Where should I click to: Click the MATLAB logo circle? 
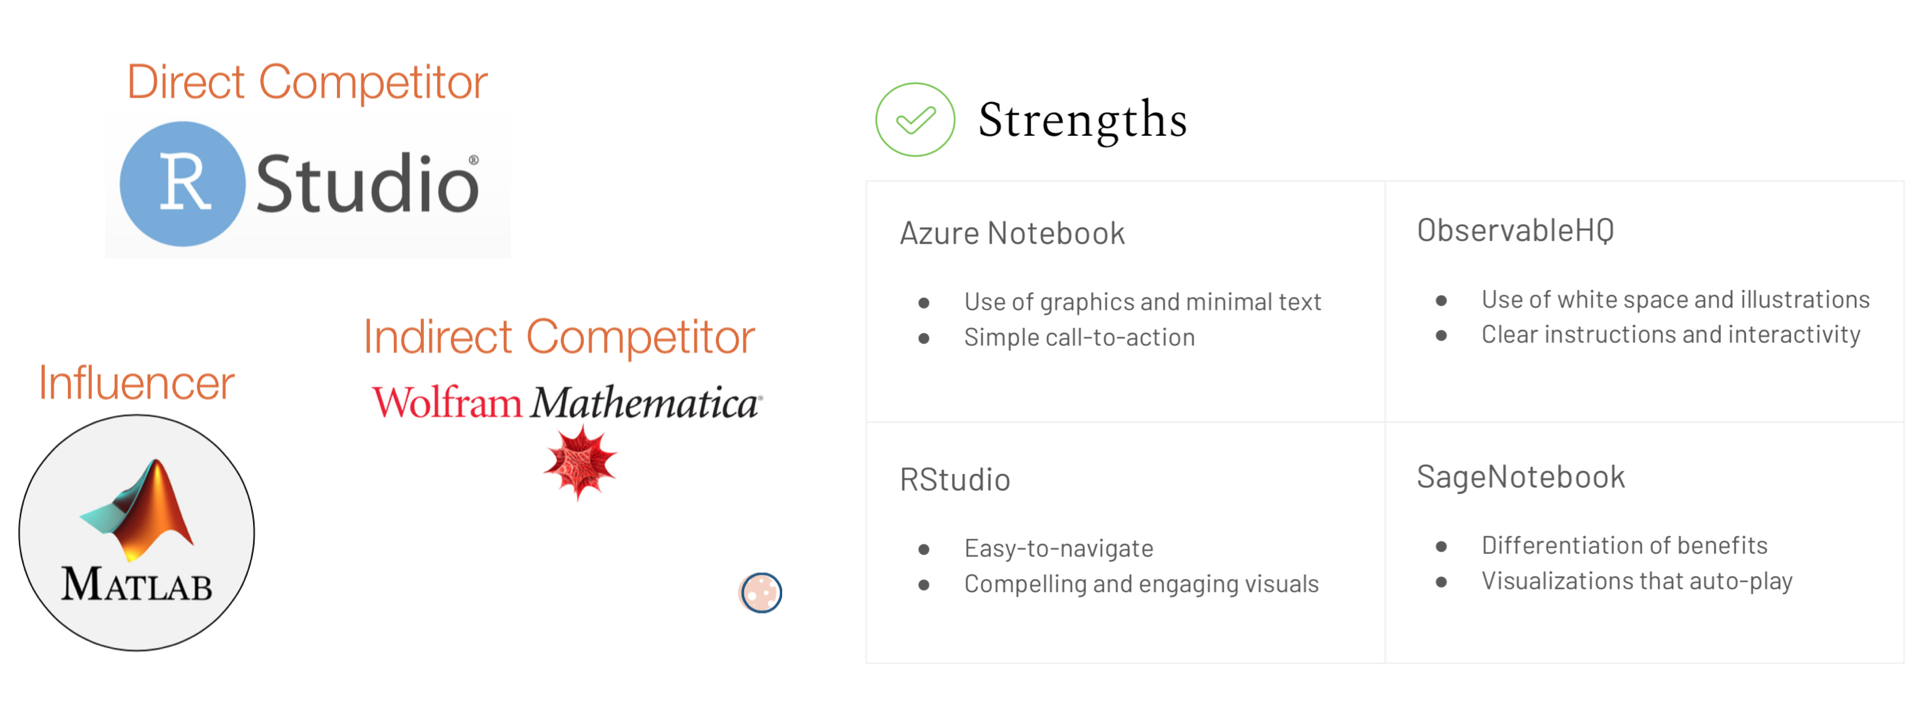pos(137,533)
